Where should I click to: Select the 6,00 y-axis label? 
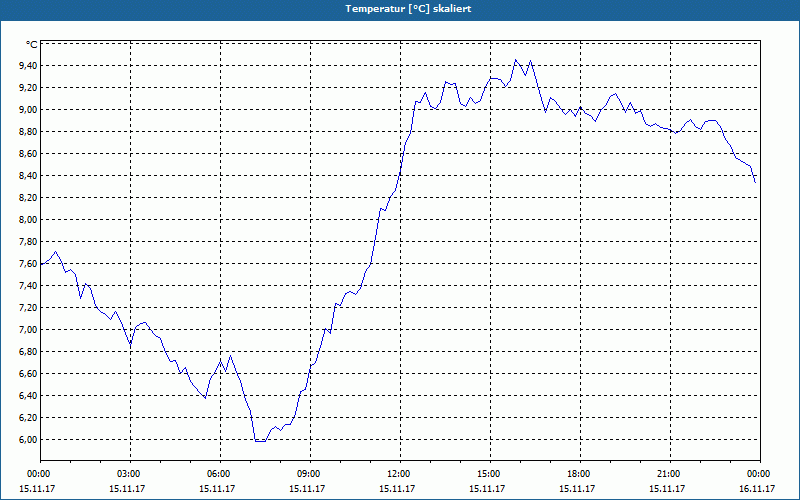click(28, 440)
